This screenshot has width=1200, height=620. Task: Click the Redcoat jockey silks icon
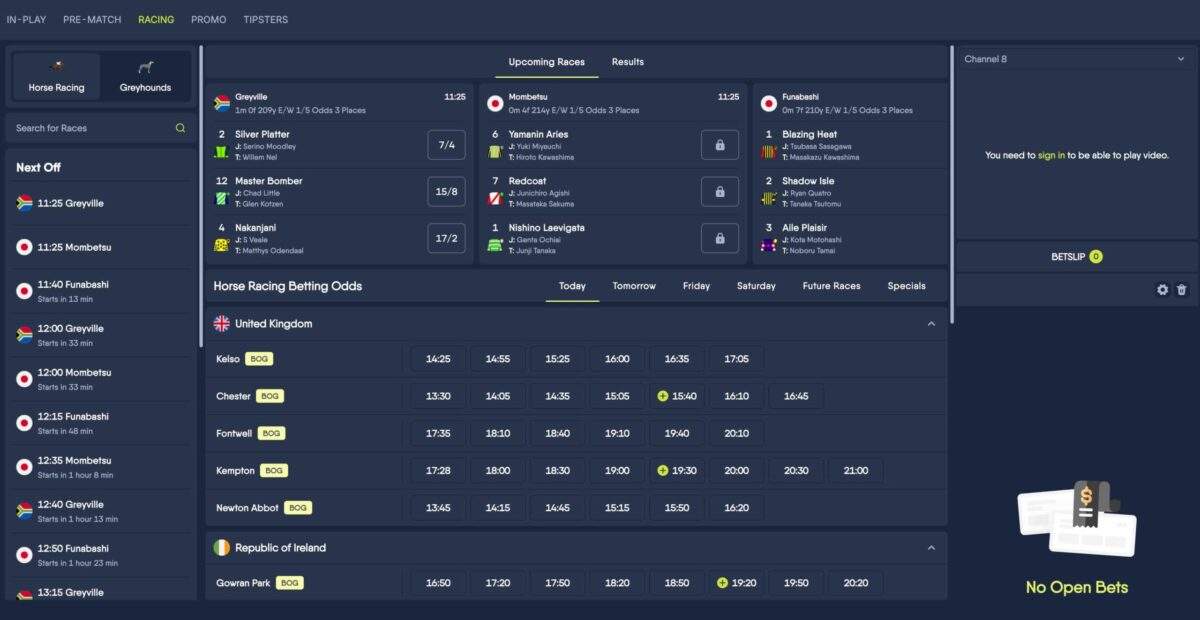click(494, 198)
